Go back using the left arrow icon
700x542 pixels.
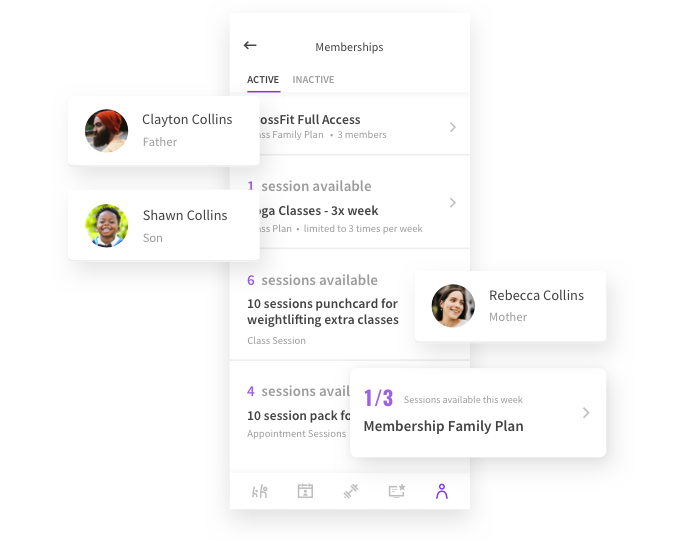[250, 45]
